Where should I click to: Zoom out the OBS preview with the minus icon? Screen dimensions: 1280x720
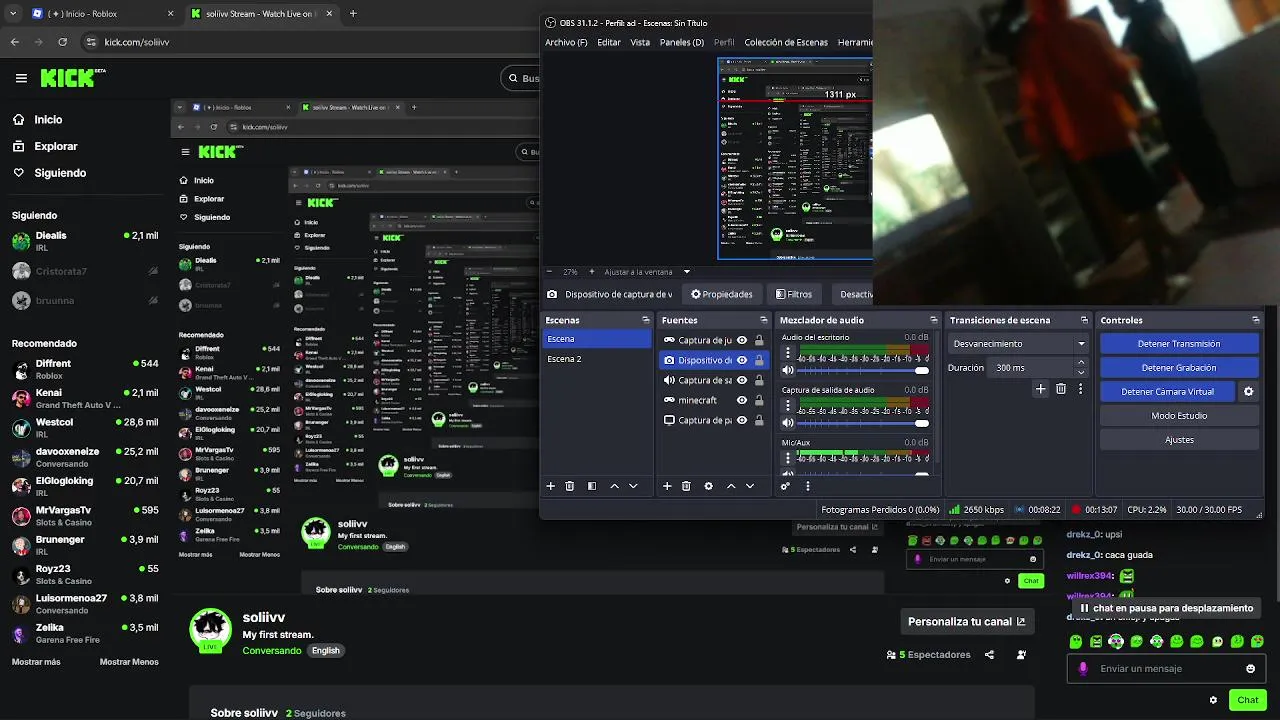[x=549, y=272]
